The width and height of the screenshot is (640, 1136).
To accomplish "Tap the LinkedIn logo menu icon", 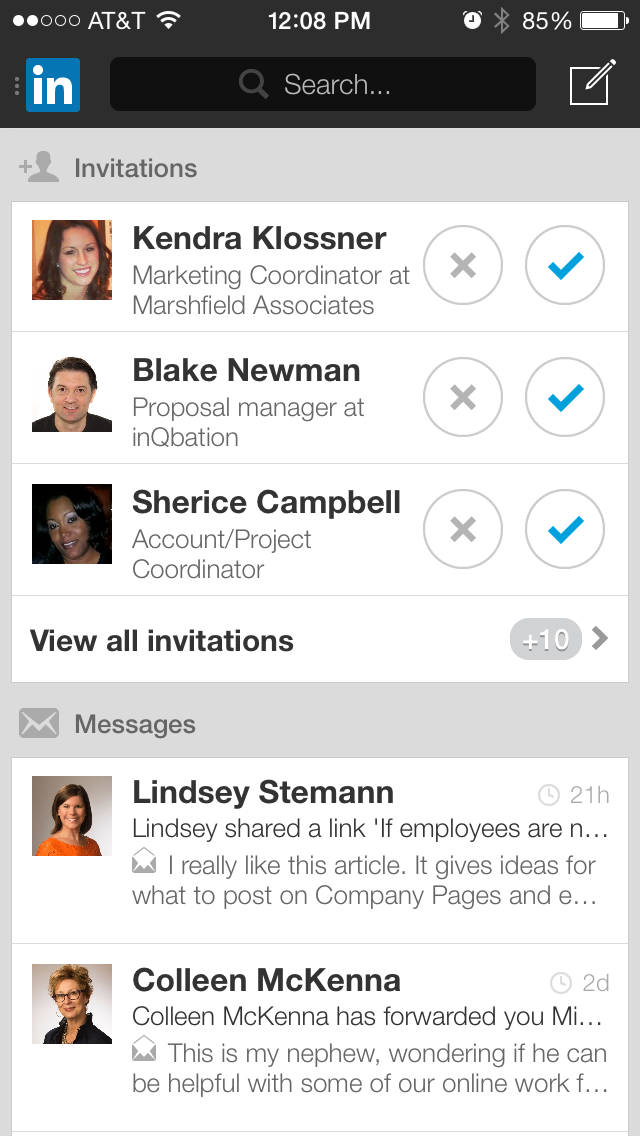I will pos(52,85).
